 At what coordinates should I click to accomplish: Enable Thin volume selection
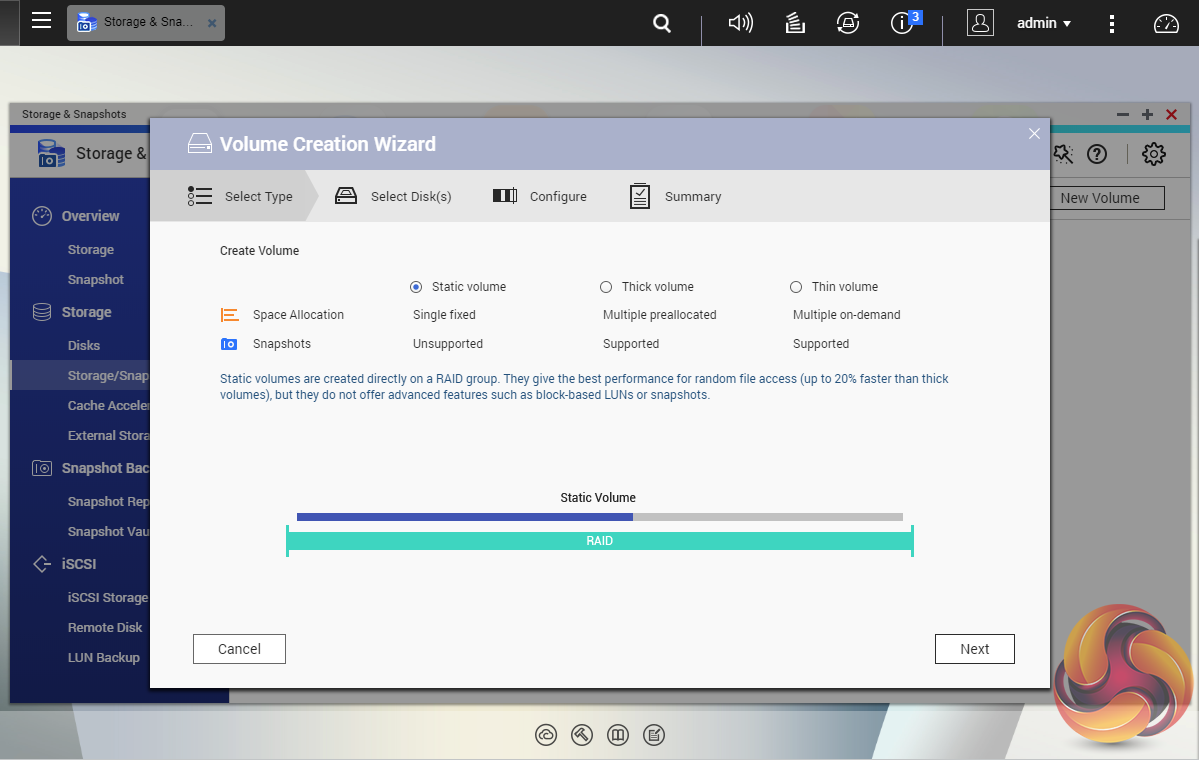795,287
